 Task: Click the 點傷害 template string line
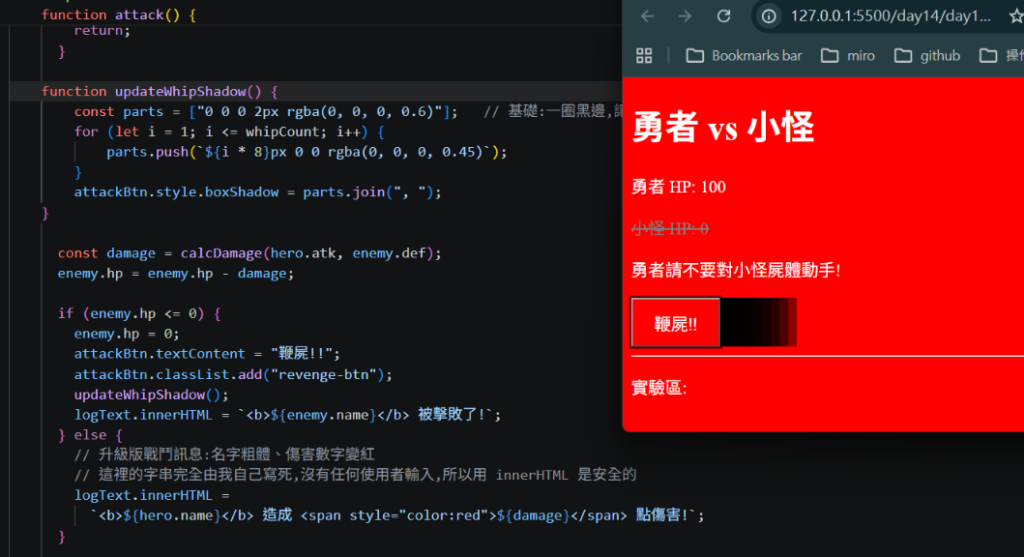(x=397, y=516)
